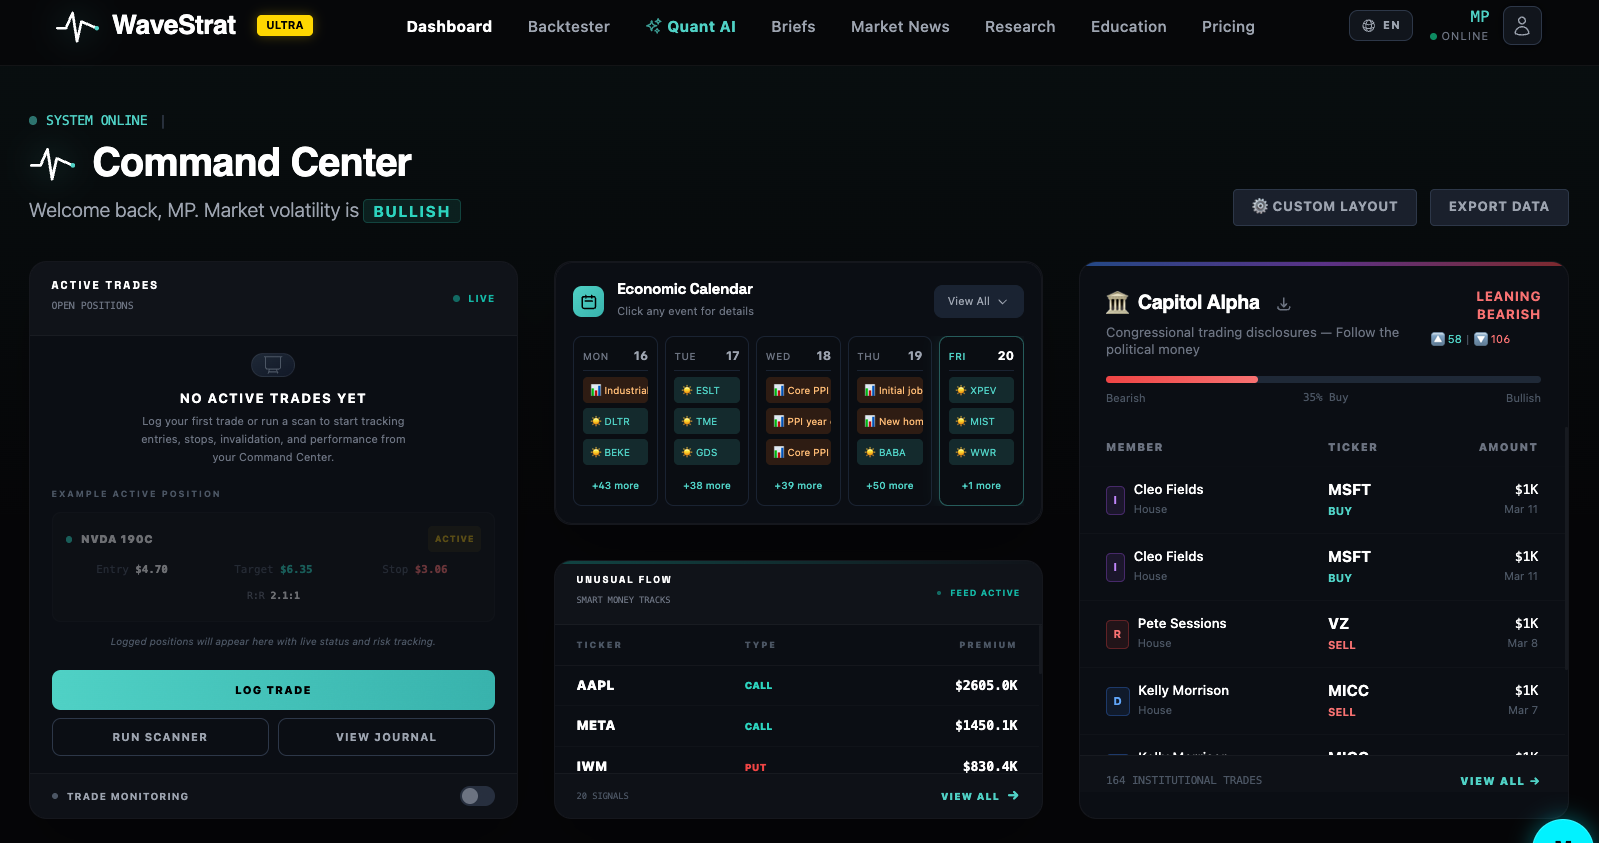1599x843 pixels.
Task: Expand +1 more events on Friday
Action: point(981,485)
